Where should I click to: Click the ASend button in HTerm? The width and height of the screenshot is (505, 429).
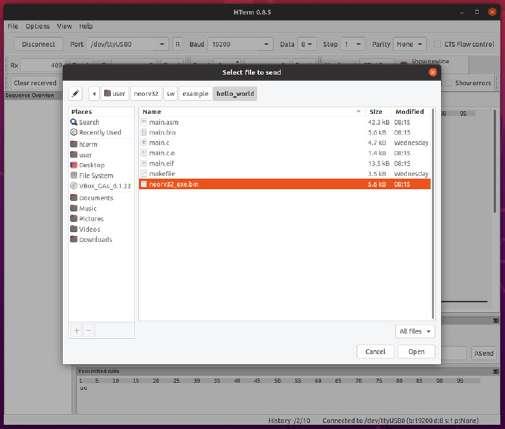483,354
